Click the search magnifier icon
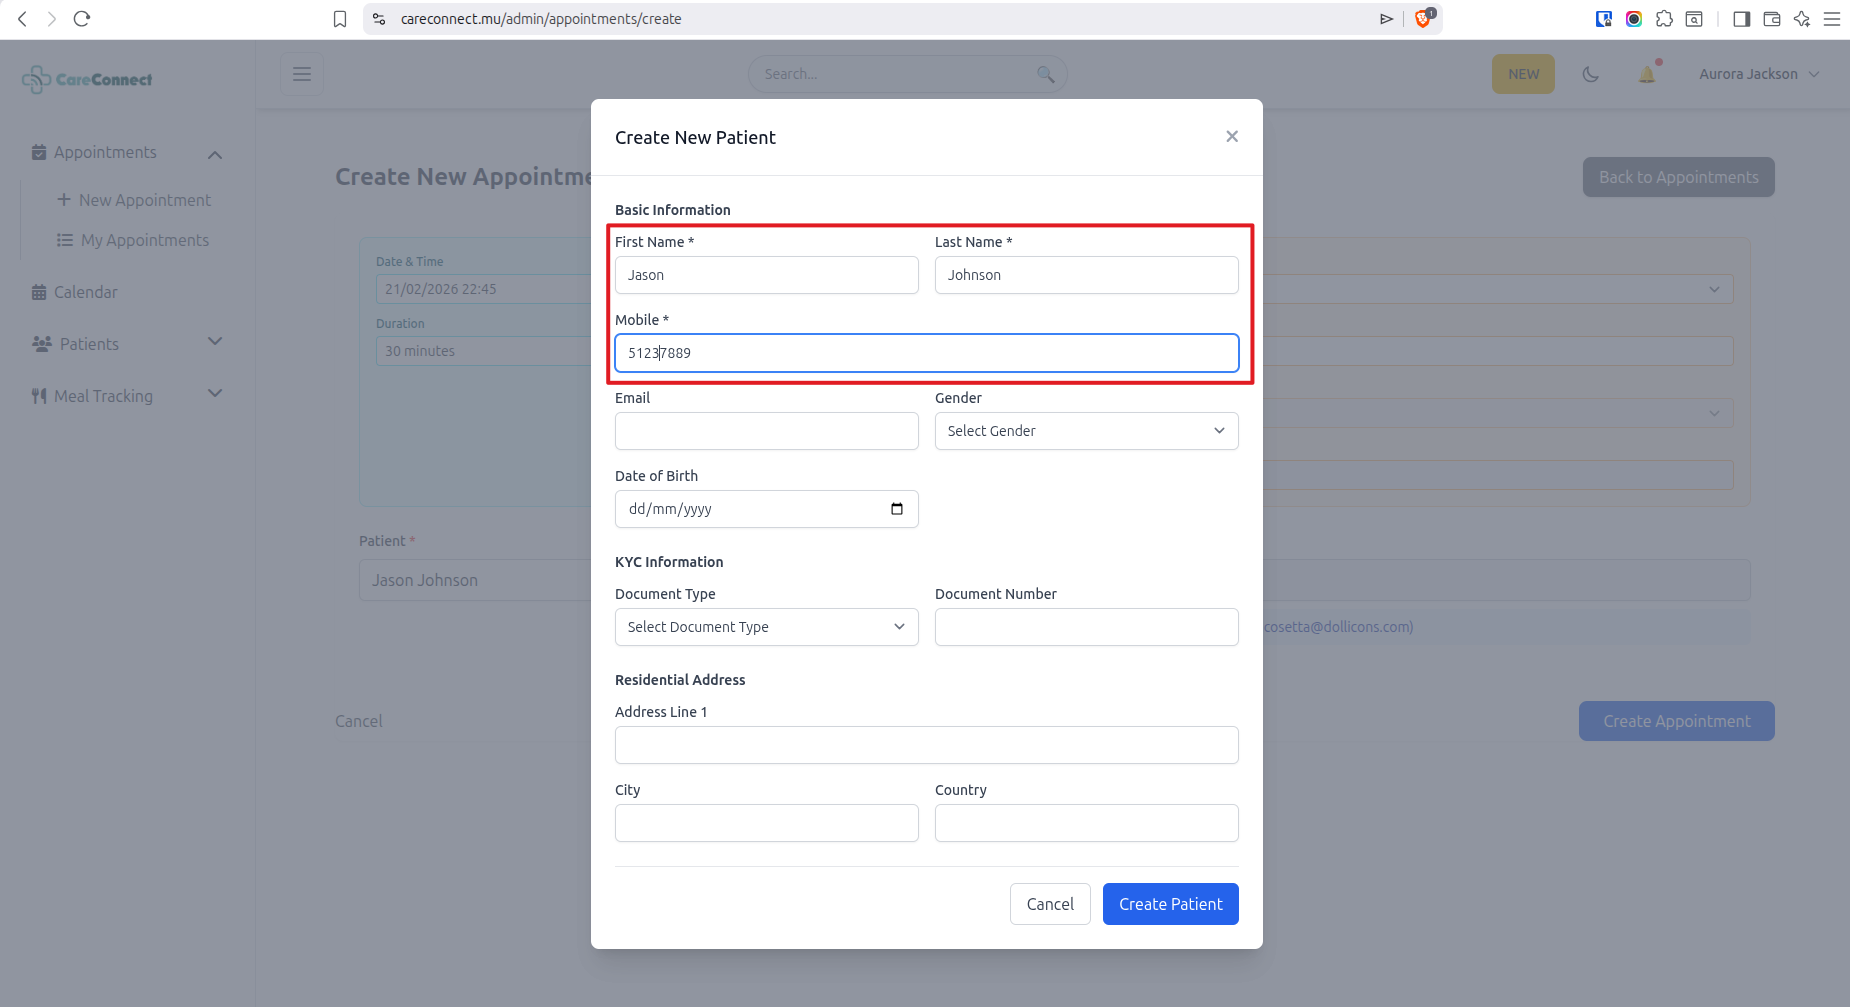The width and height of the screenshot is (1850, 1007). tap(1046, 74)
